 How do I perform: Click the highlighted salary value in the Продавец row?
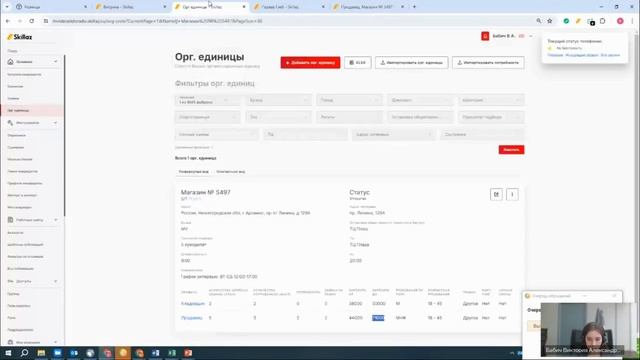pyautogui.click(x=378, y=318)
